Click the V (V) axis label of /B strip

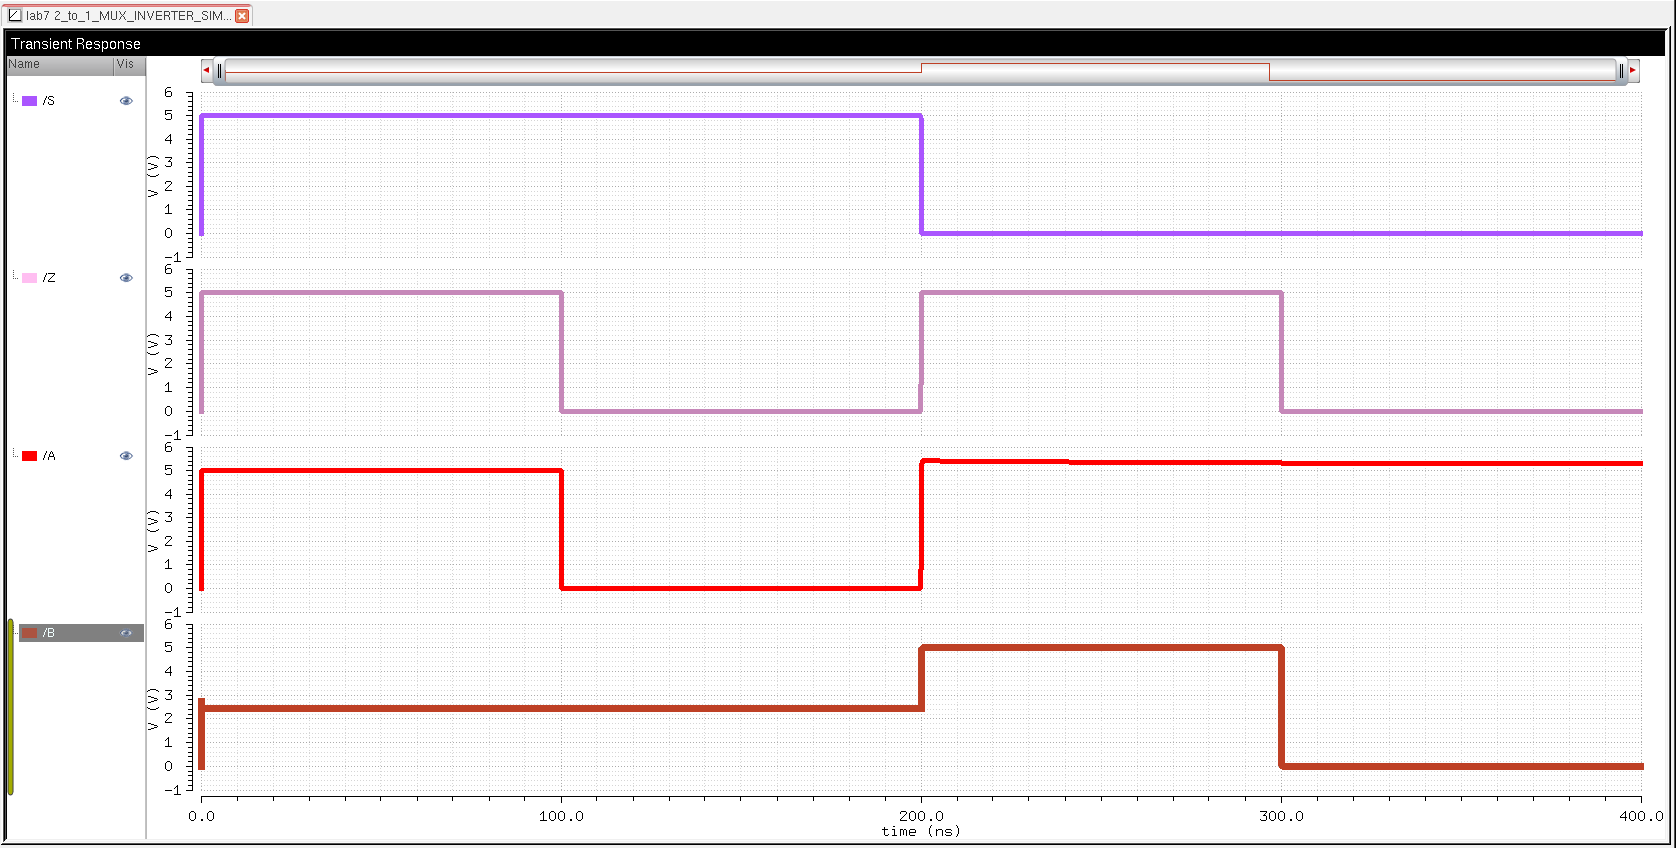point(153,709)
